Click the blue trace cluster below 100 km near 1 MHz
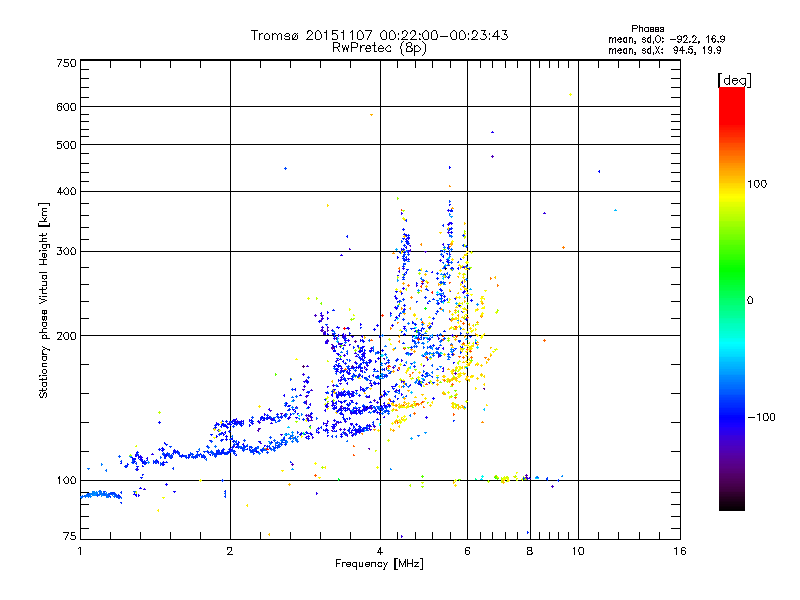Viewport: 800px width, 600px height. pos(102,494)
